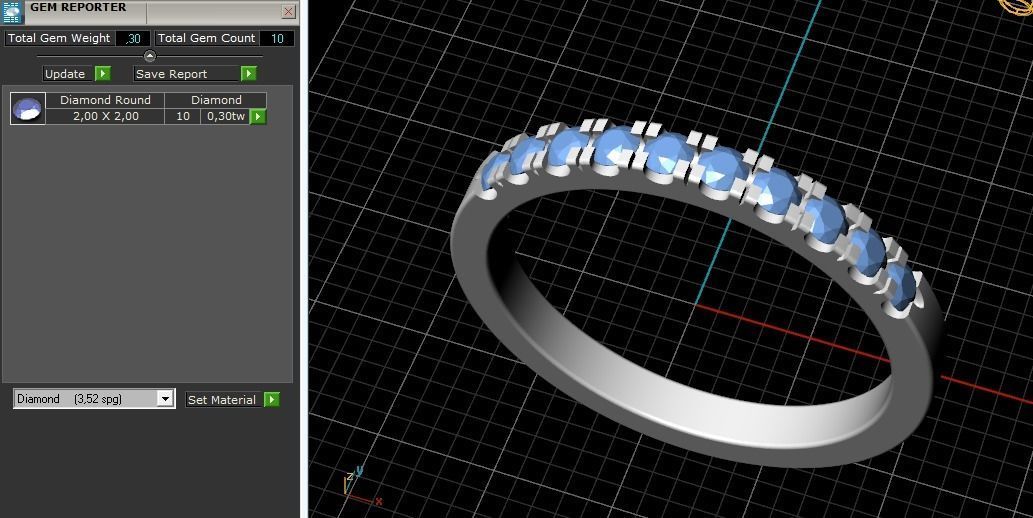Image resolution: width=1033 pixels, height=518 pixels.
Task: Close the Gem Reporter panel
Action: point(289,11)
